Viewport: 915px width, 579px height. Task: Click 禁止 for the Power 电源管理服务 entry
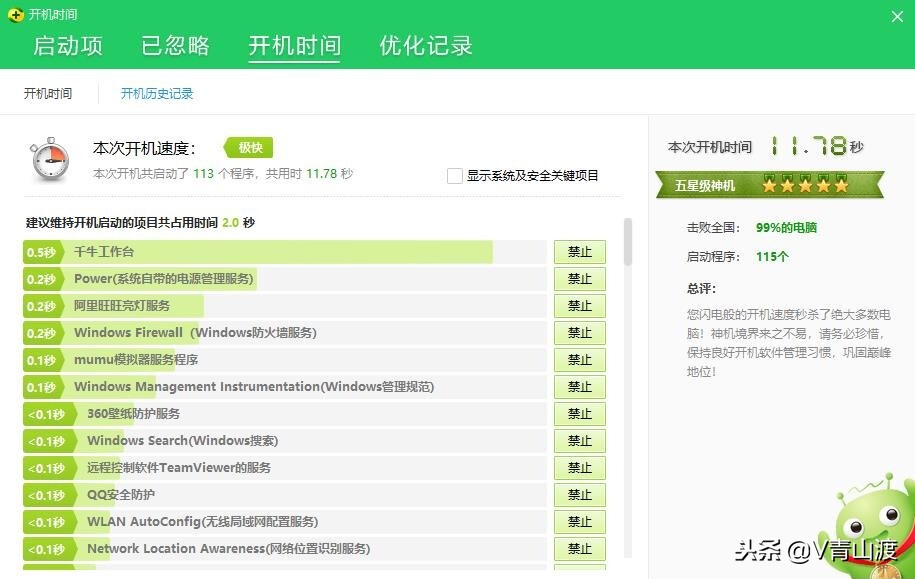[x=579, y=279]
